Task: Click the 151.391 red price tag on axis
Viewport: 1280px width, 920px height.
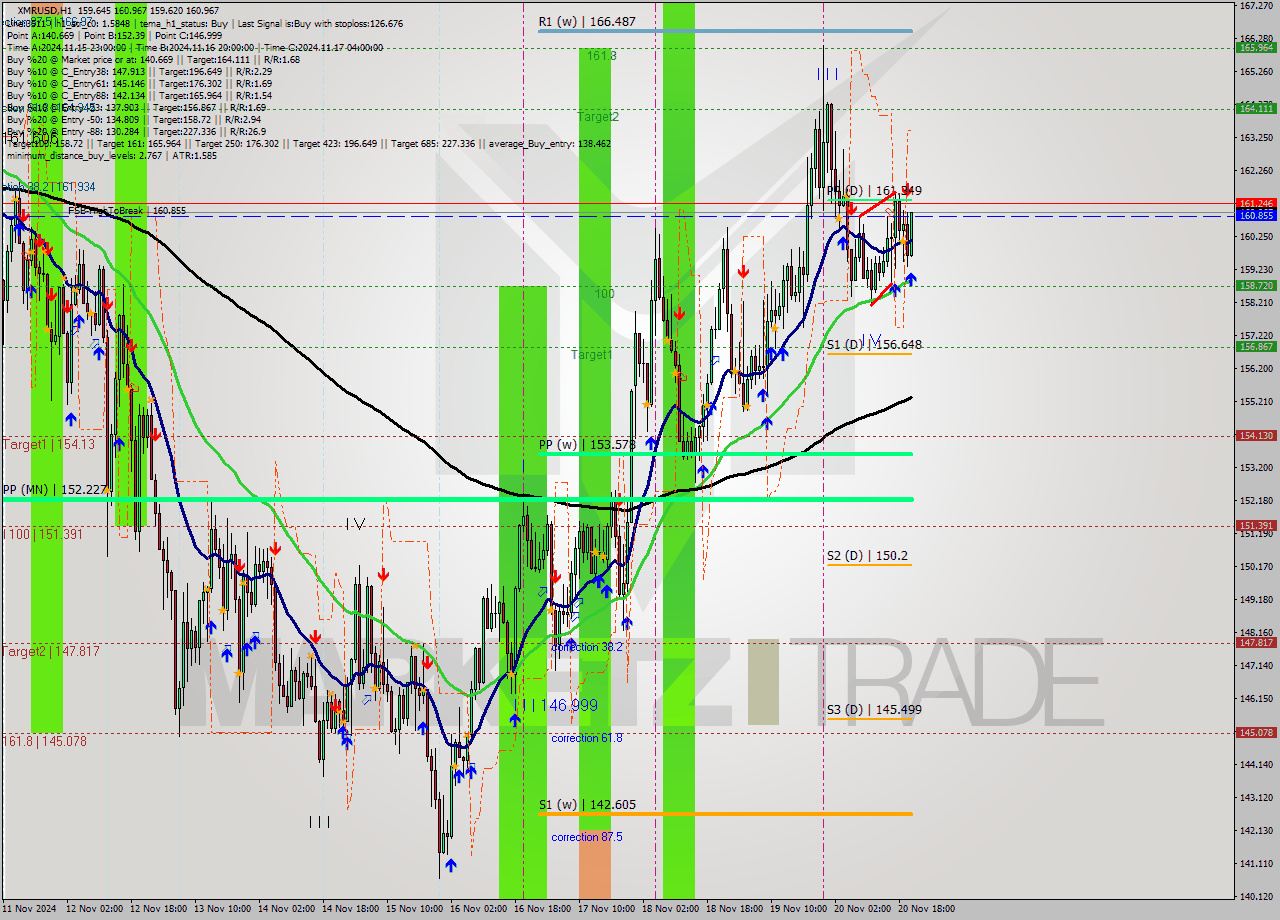Action: pos(1256,525)
